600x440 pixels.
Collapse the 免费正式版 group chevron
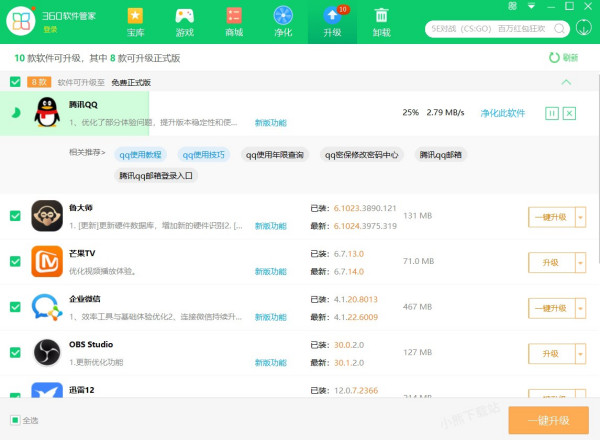(566, 82)
